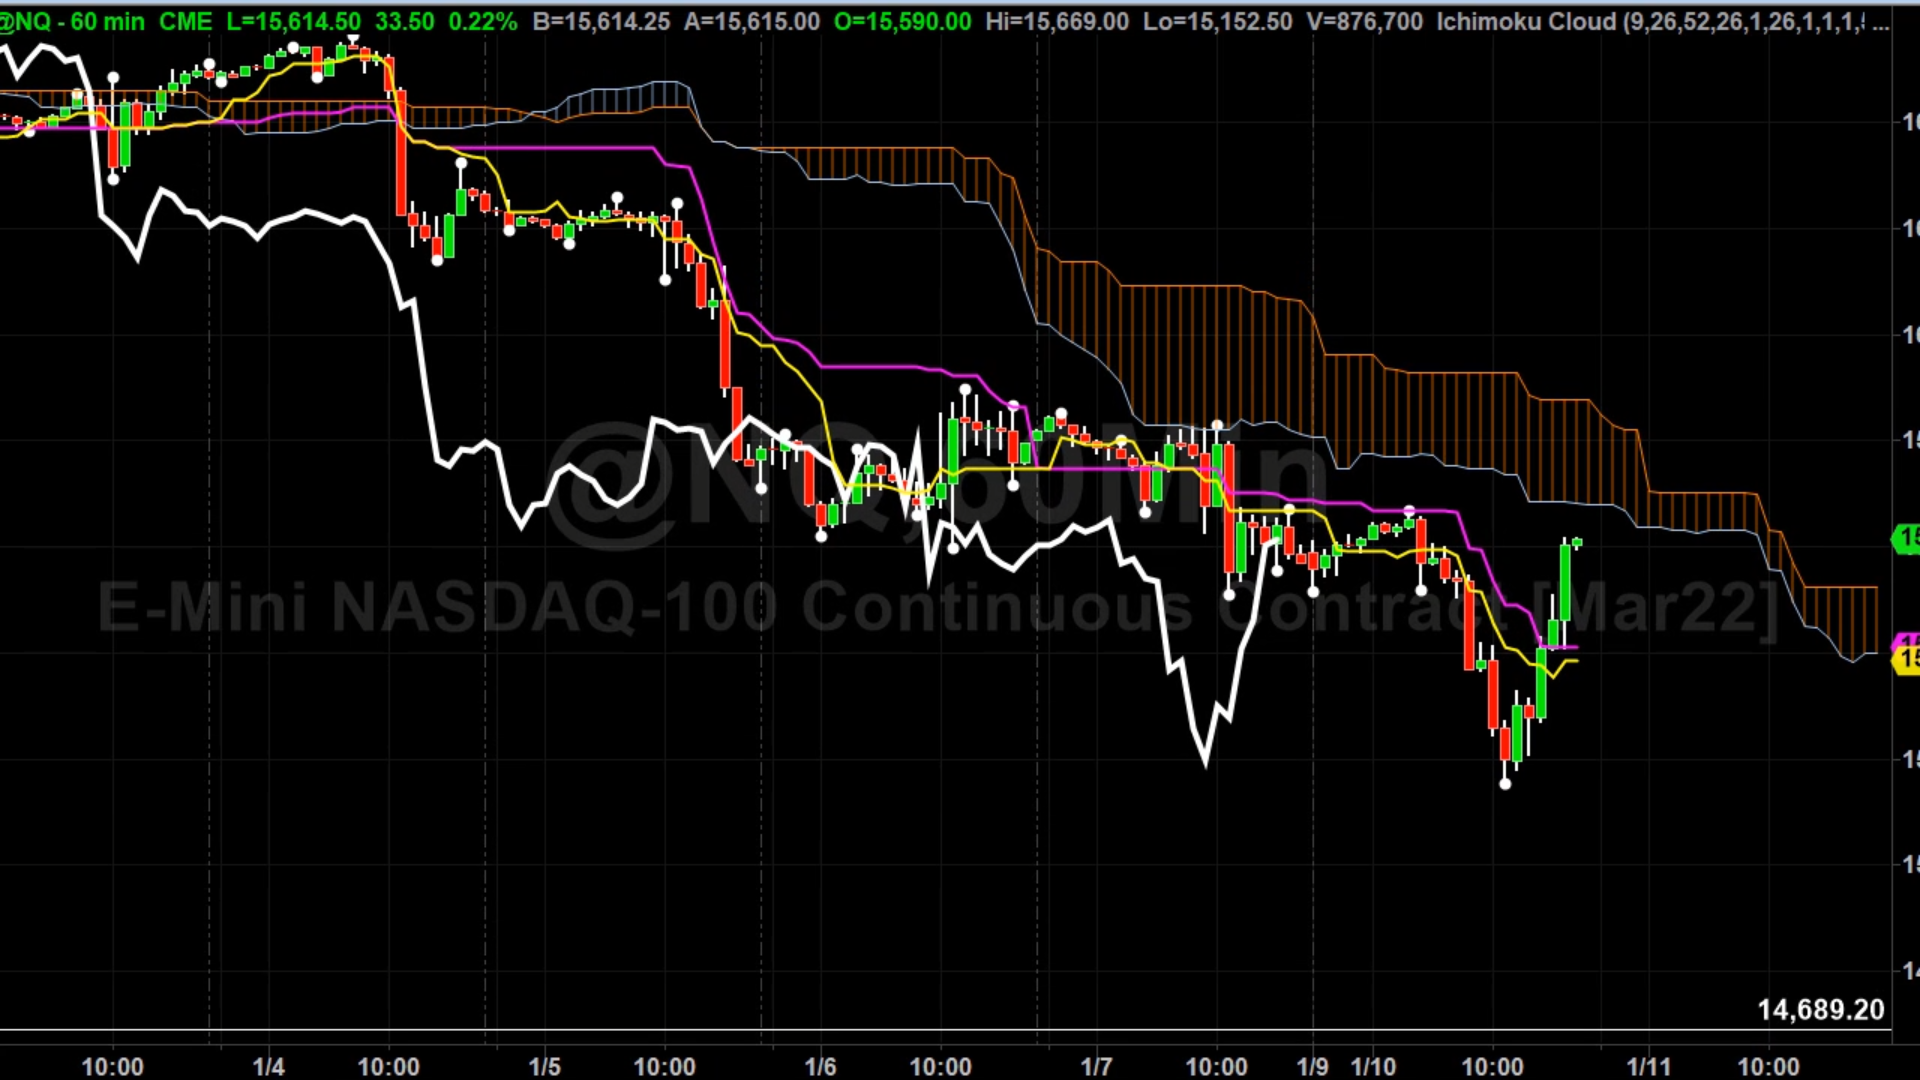The image size is (1920, 1080).
Task: Click the 1/10 date label on time axis
Action: pyautogui.click(x=1373, y=1066)
